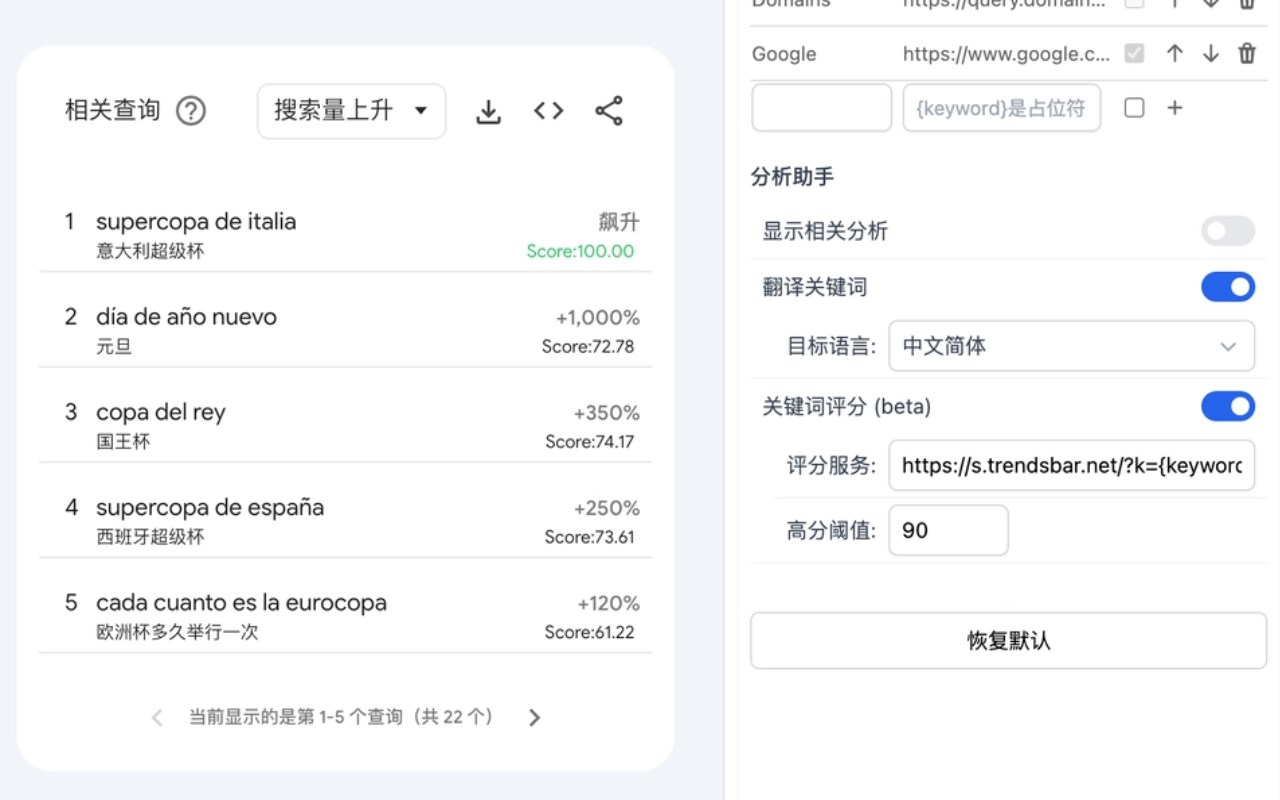This screenshot has height=800, width=1280.
Task: Download the related queries data
Action: pos(488,112)
